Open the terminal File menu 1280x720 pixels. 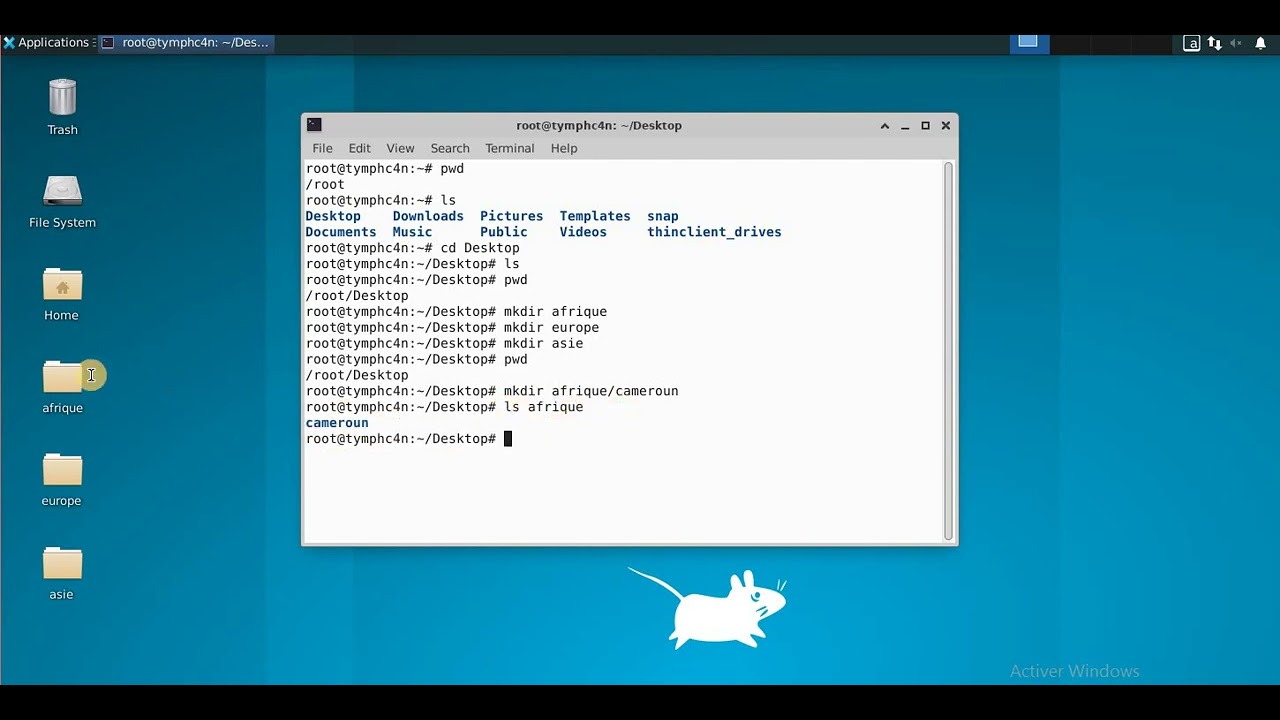[322, 148]
